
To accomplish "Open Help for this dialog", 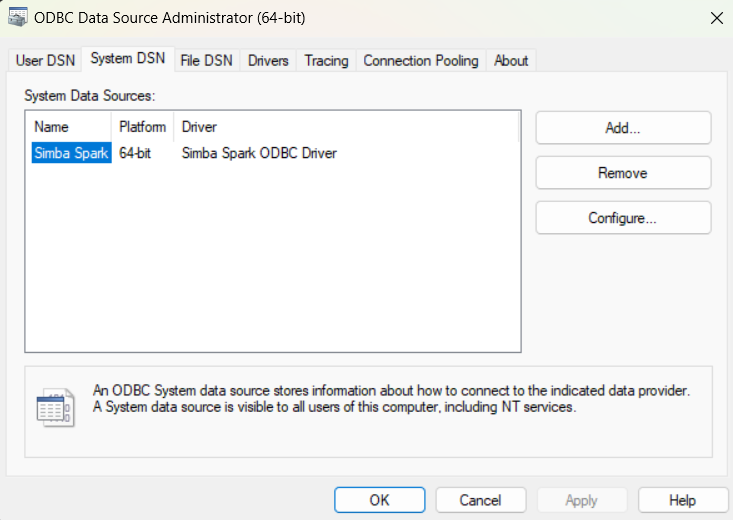I will [x=682, y=500].
